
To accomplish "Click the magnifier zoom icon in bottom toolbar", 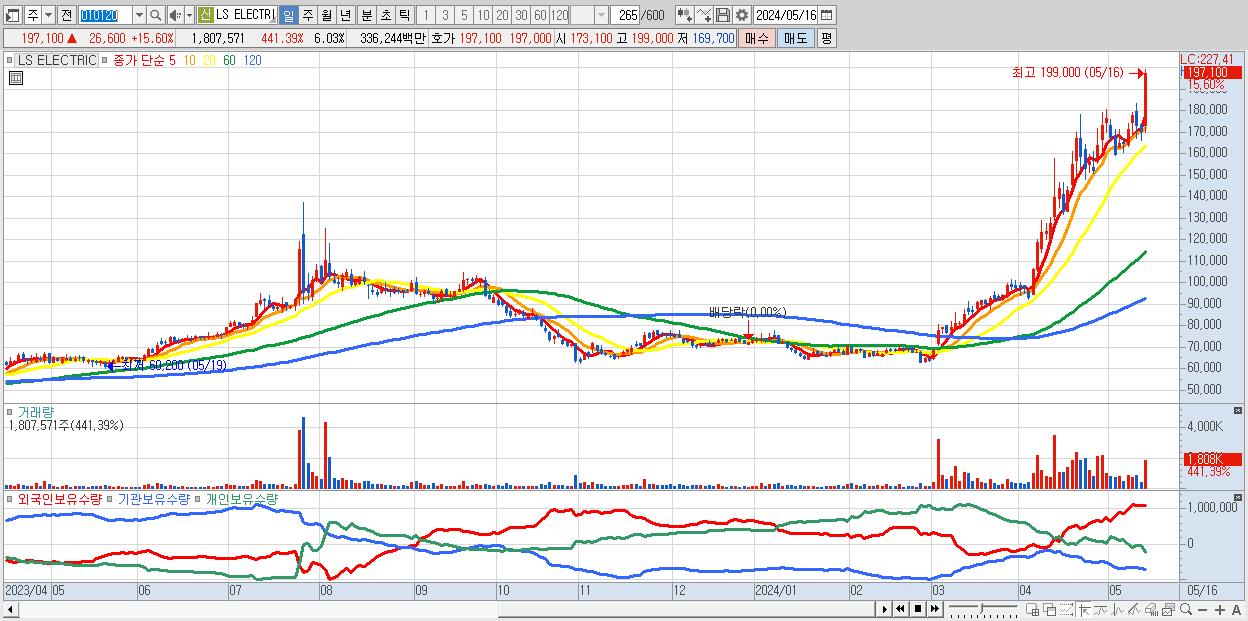I will (1185, 610).
